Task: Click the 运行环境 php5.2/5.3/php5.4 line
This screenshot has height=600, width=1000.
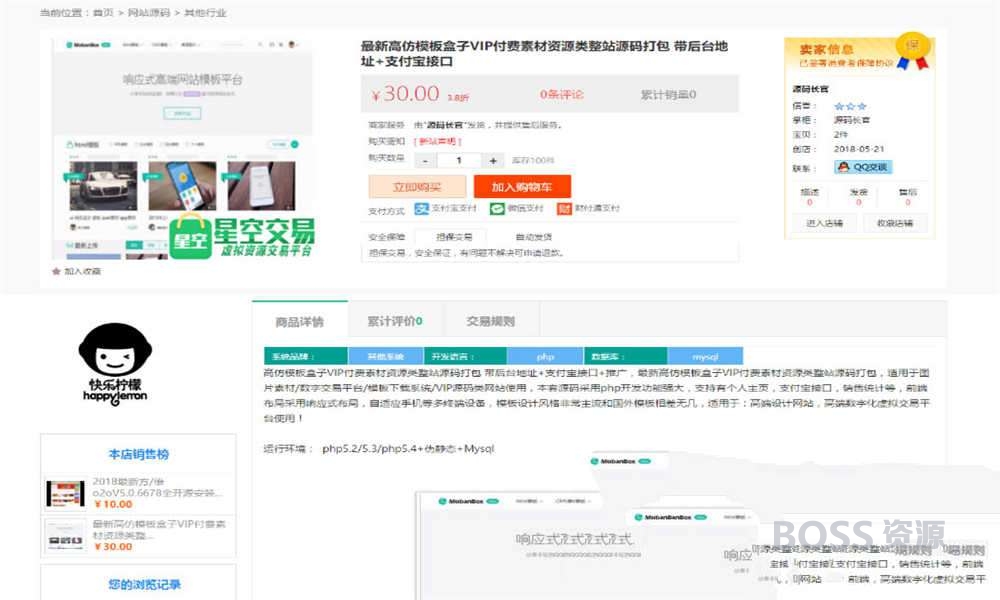Action: (379, 449)
